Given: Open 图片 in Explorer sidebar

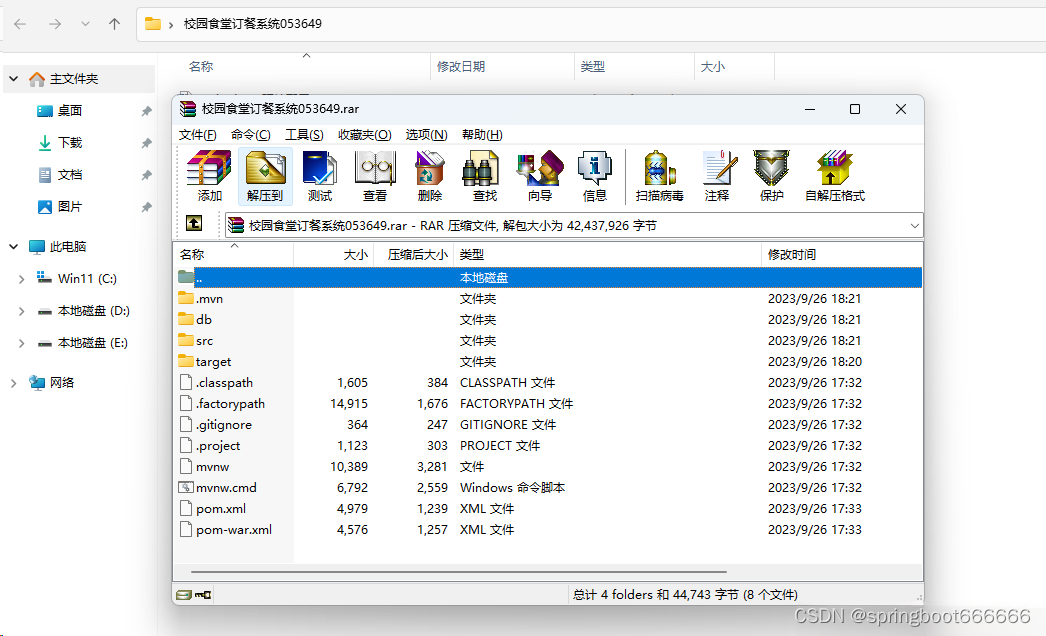Looking at the screenshot, I should click(69, 207).
